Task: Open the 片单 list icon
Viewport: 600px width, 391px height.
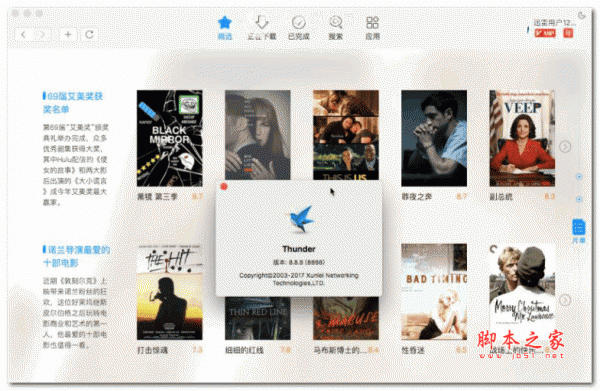Action: point(579,231)
